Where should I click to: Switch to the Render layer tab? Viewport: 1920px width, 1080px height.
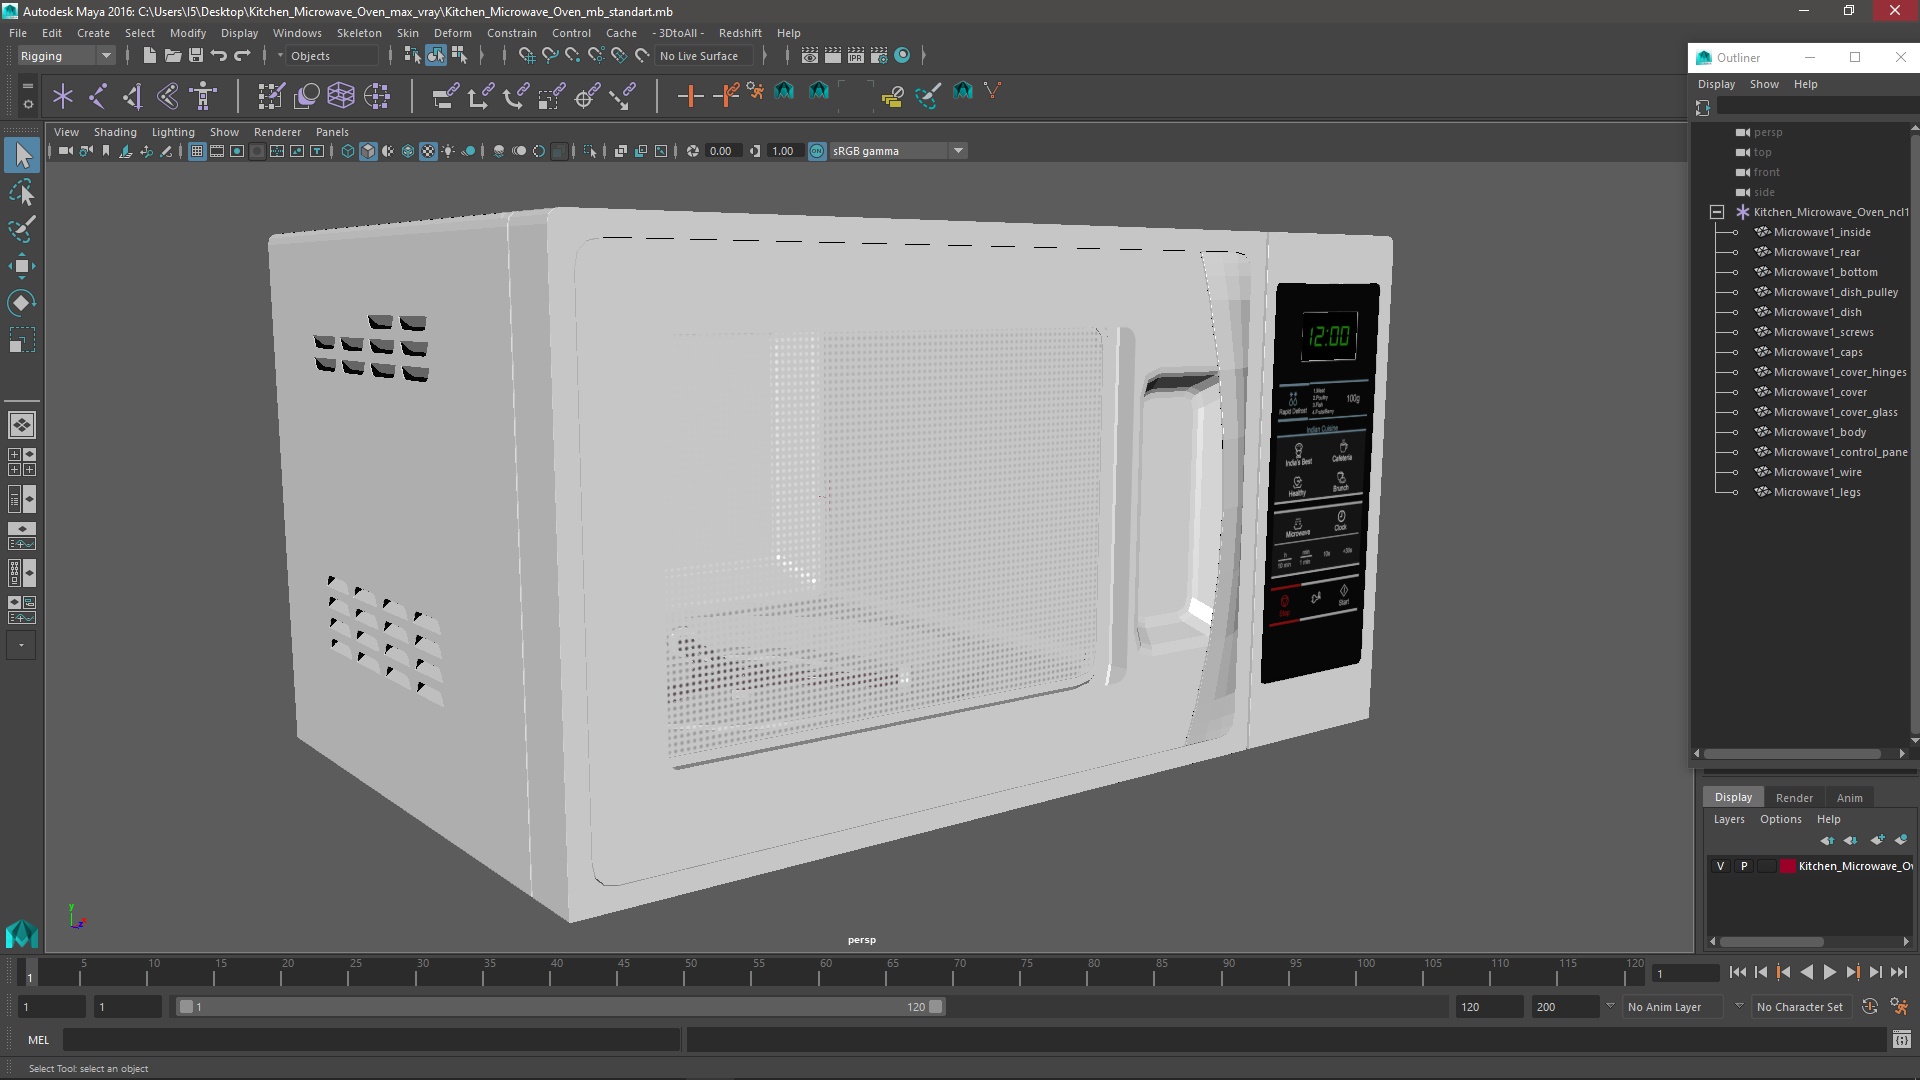point(1793,798)
